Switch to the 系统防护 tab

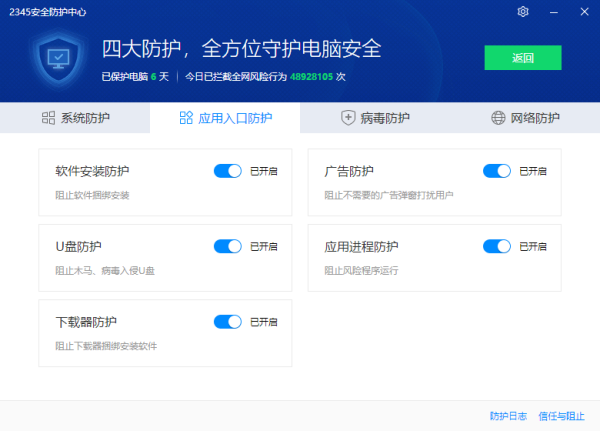[75, 118]
